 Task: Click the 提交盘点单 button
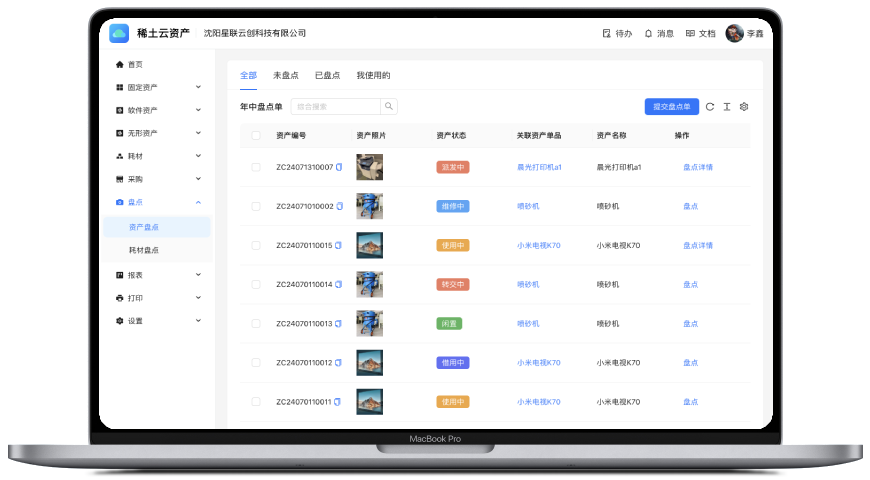coord(671,106)
